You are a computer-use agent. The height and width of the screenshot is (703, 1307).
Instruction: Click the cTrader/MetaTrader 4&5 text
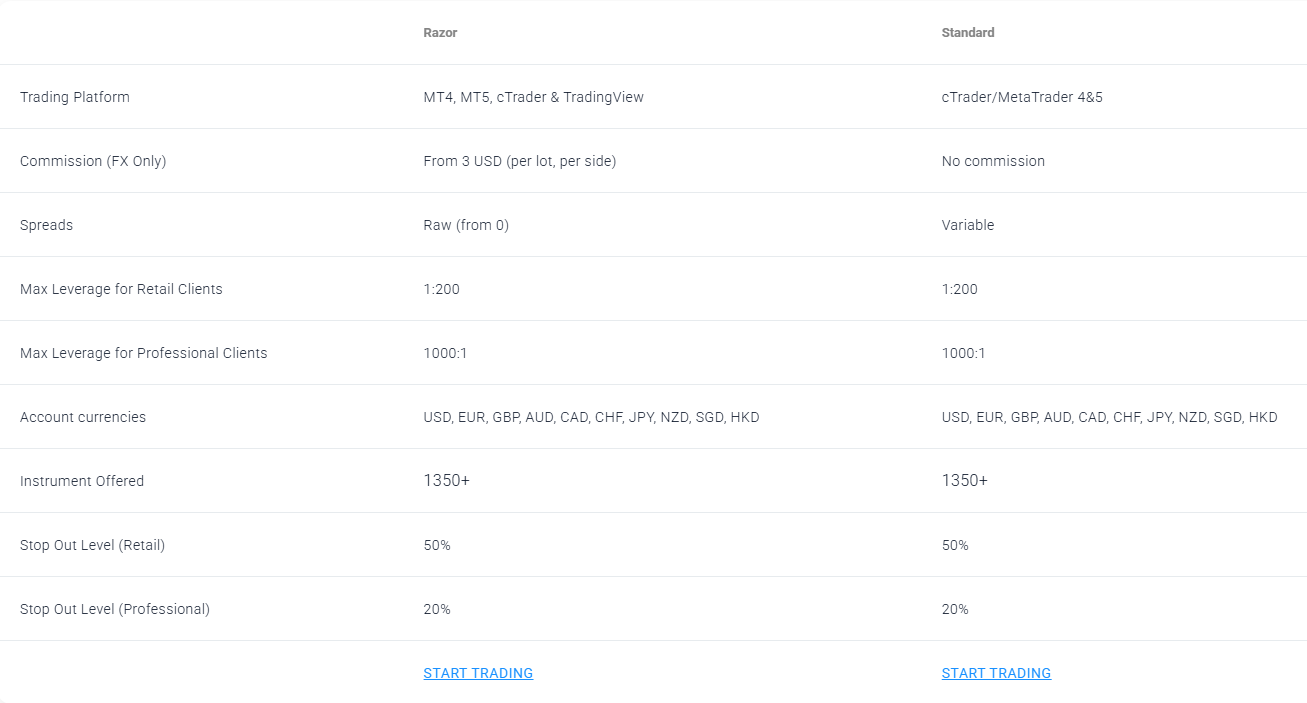coord(1022,97)
